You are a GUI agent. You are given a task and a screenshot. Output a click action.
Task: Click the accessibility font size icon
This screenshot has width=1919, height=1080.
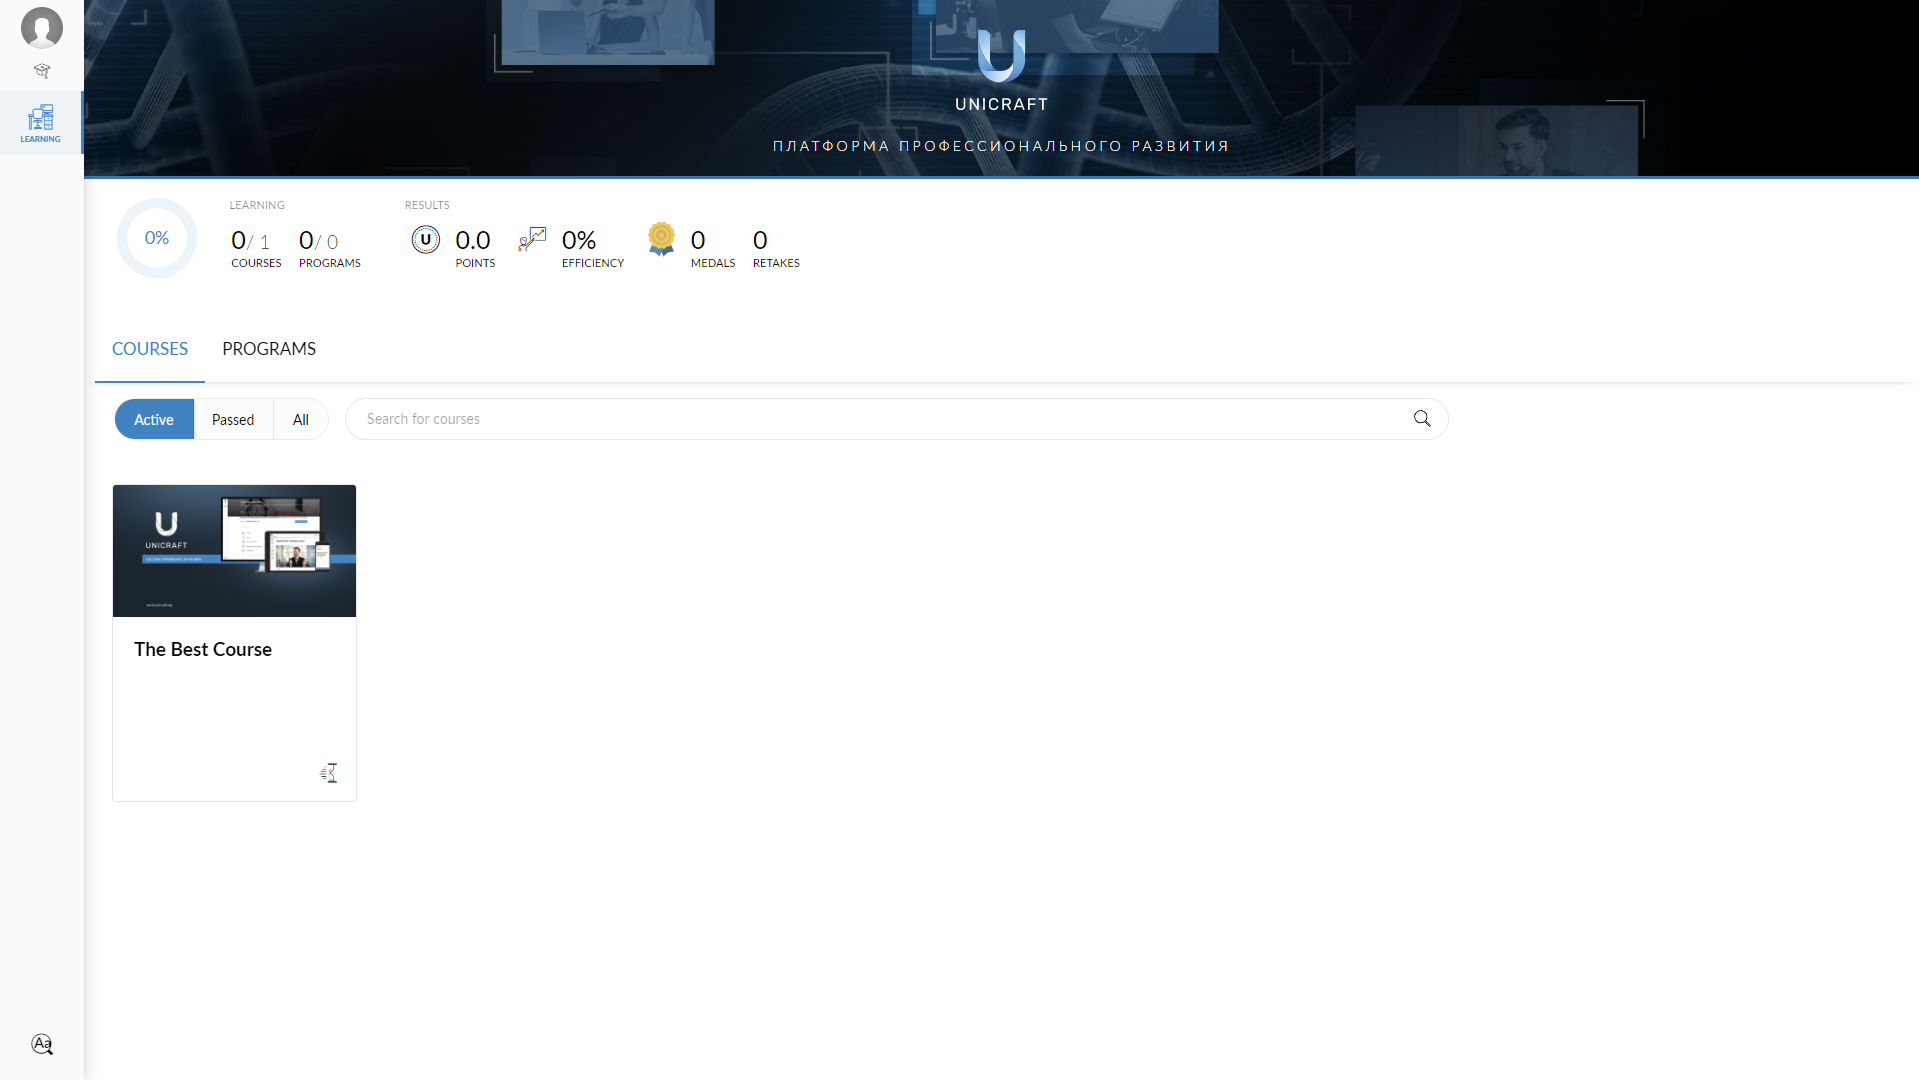42,1044
